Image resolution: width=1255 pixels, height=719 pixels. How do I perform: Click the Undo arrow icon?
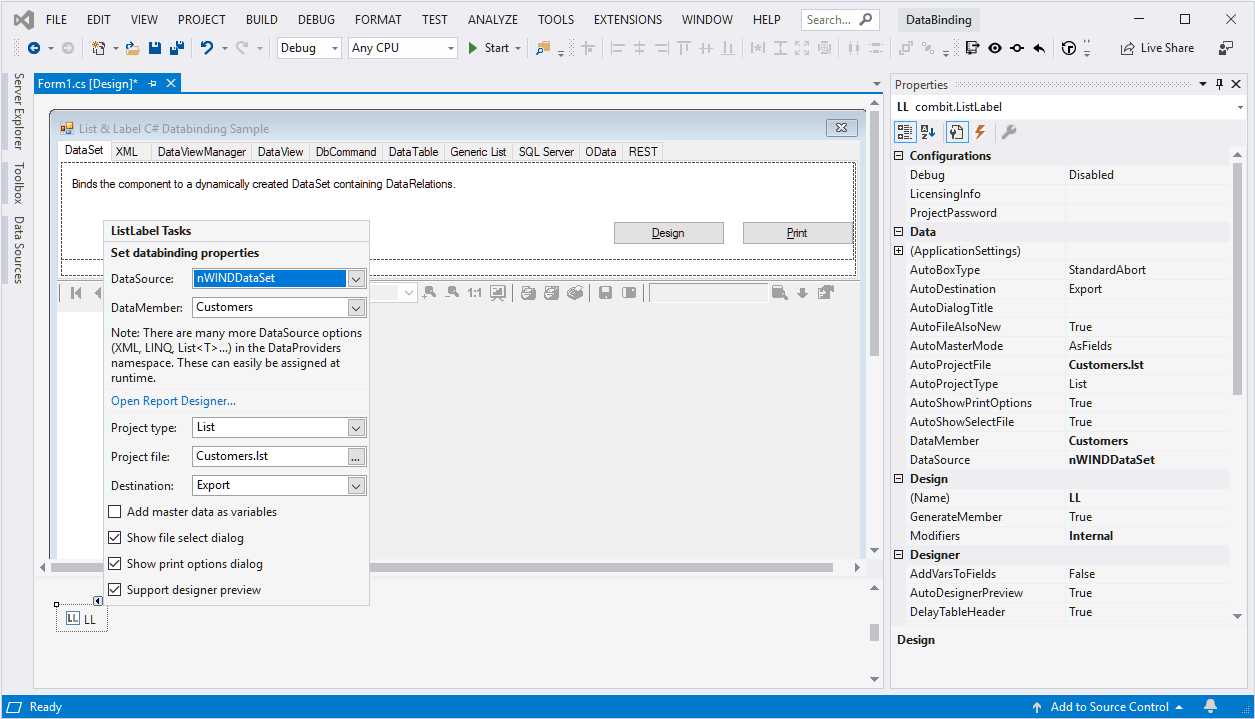pos(207,48)
